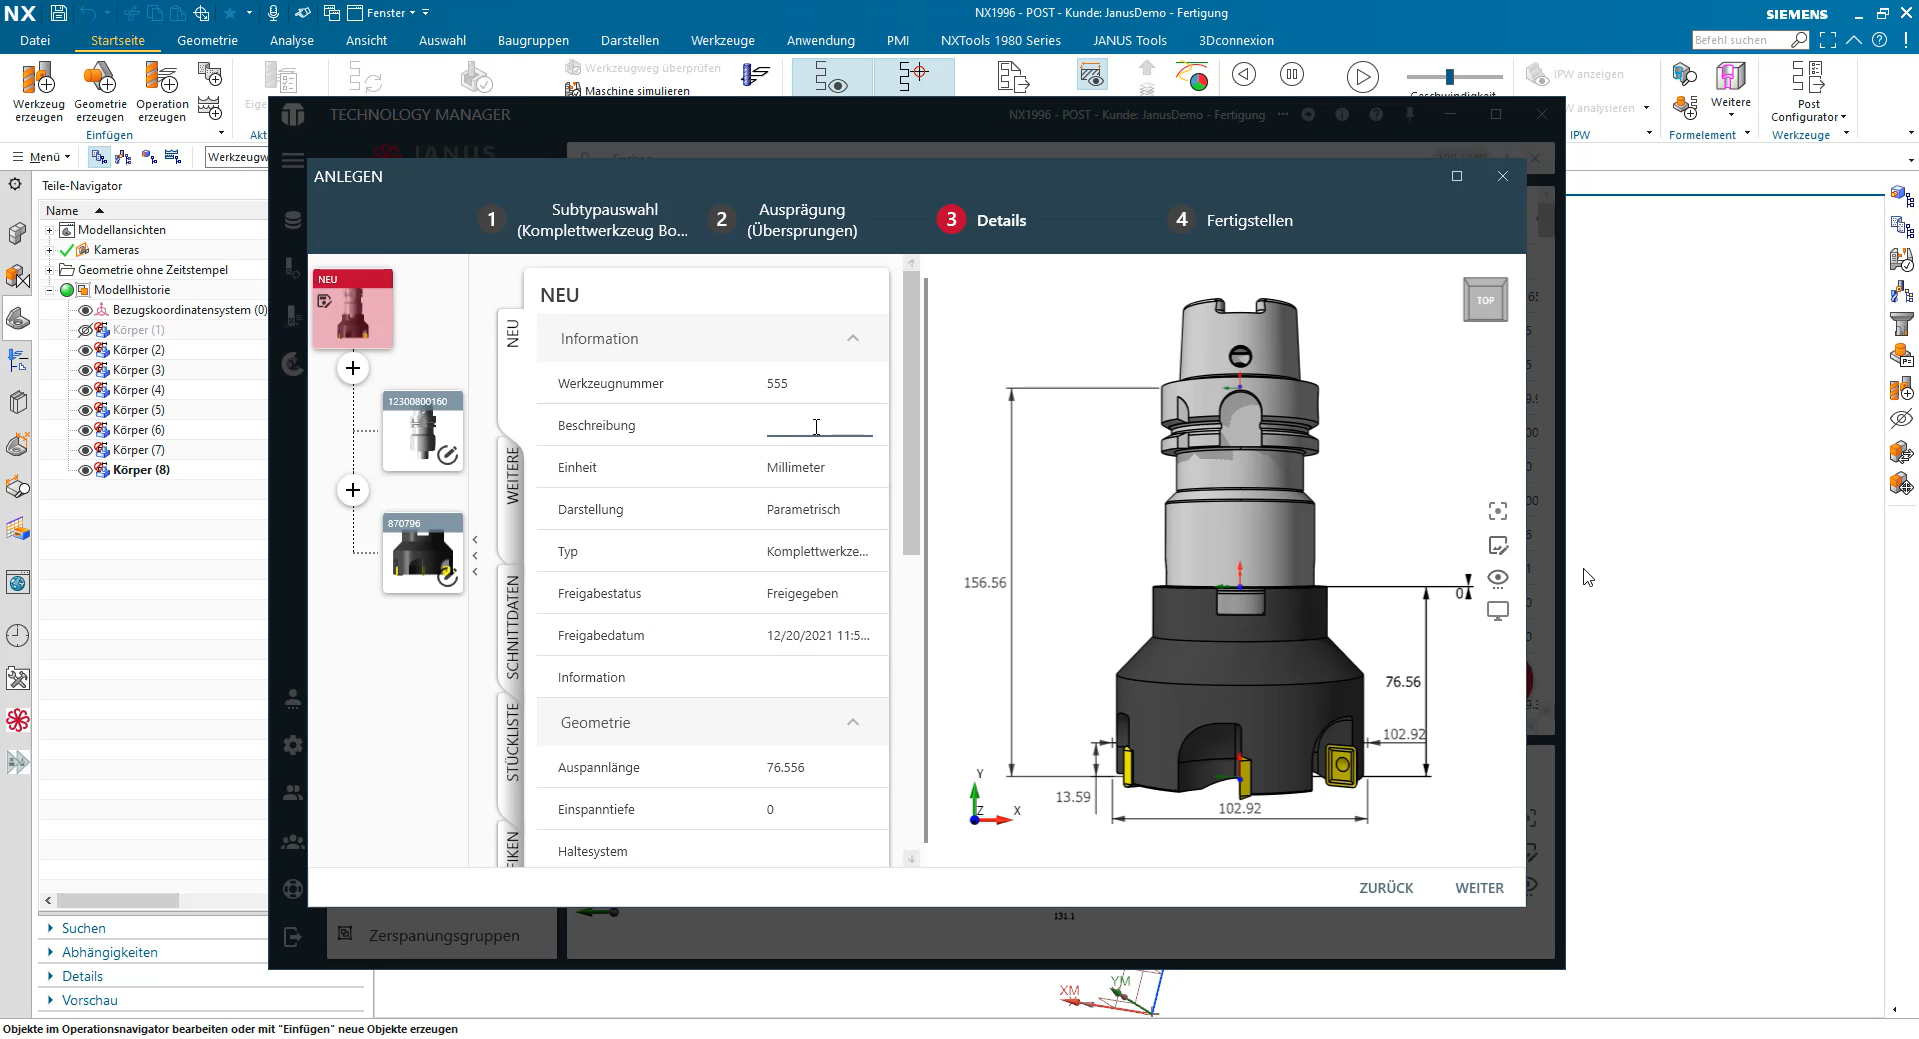
Task: Toggle visibility of Körper (2)
Action: [x=85, y=350]
